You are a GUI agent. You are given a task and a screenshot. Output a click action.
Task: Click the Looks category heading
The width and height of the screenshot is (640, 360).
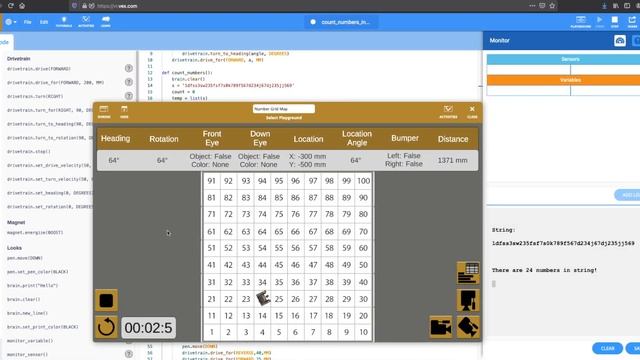click(x=14, y=248)
